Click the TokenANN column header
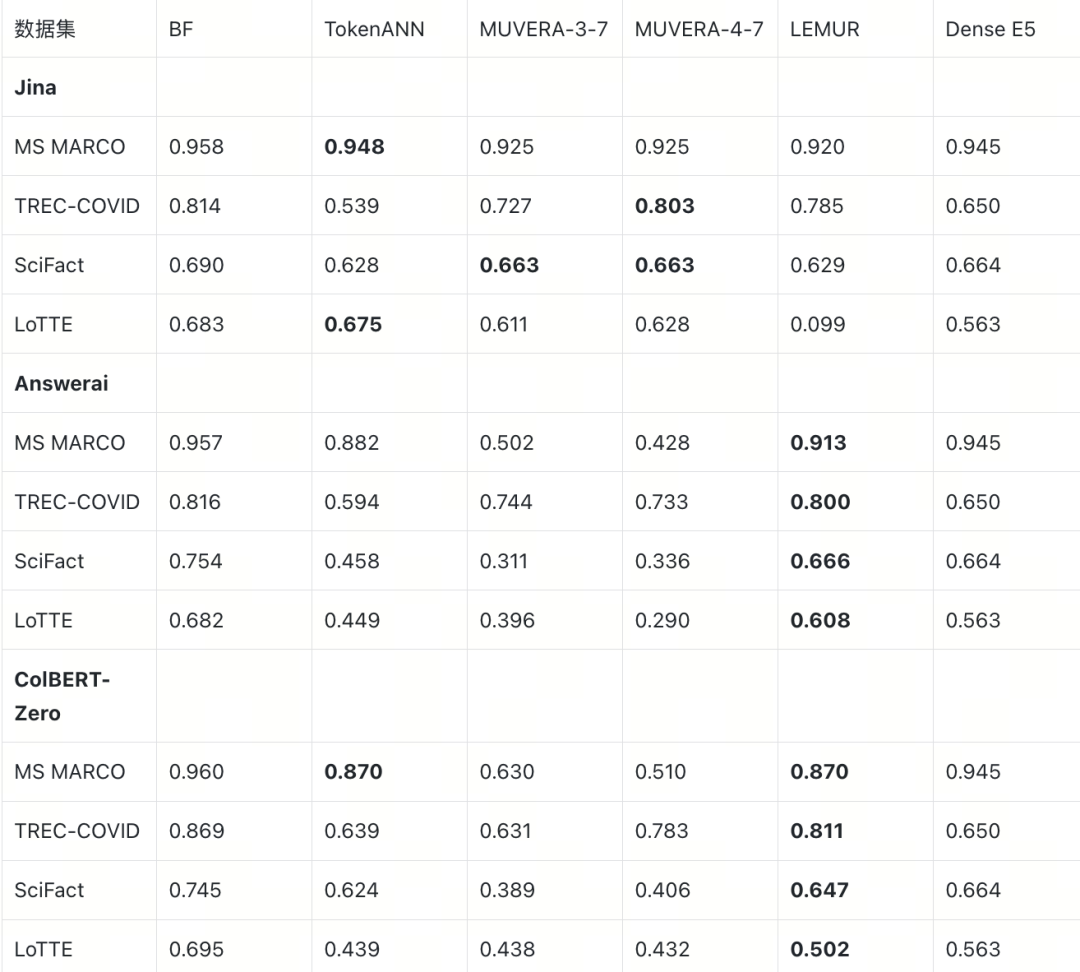This screenshot has width=1080, height=972. pyautogui.click(x=374, y=29)
